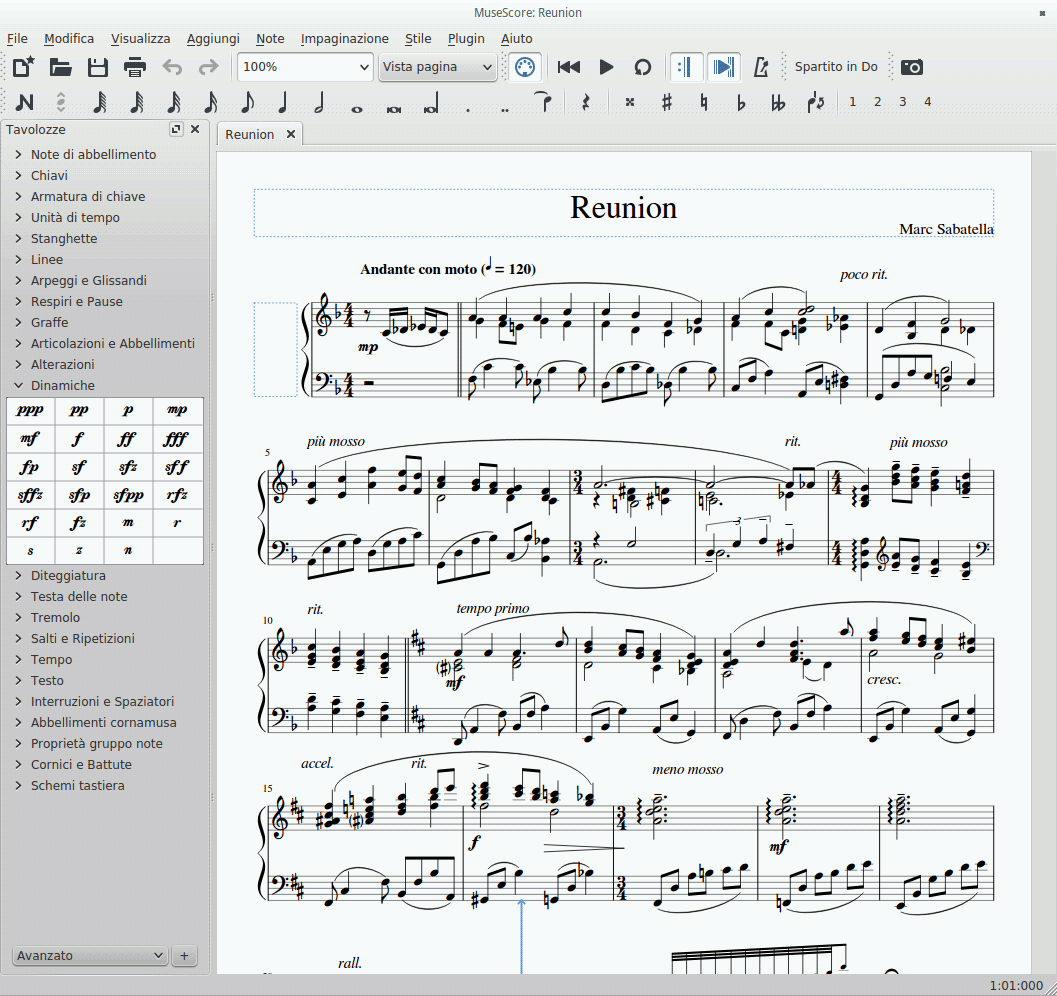1057x996 pixels.
Task: Click the print score icon
Action: click(135, 67)
